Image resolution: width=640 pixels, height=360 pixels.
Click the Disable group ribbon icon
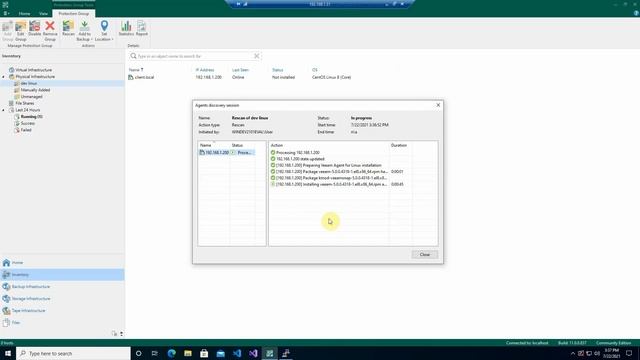[x=35, y=29]
